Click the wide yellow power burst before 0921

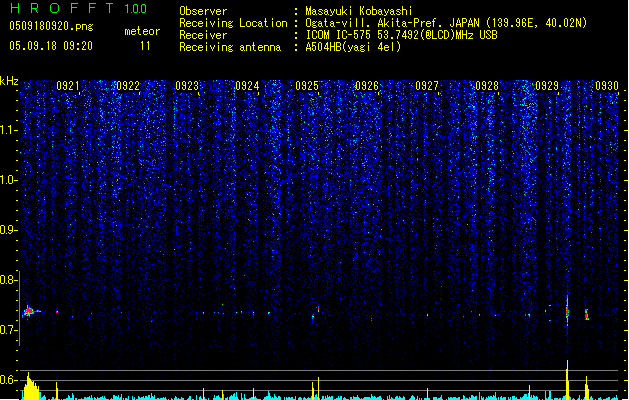click(x=31, y=386)
